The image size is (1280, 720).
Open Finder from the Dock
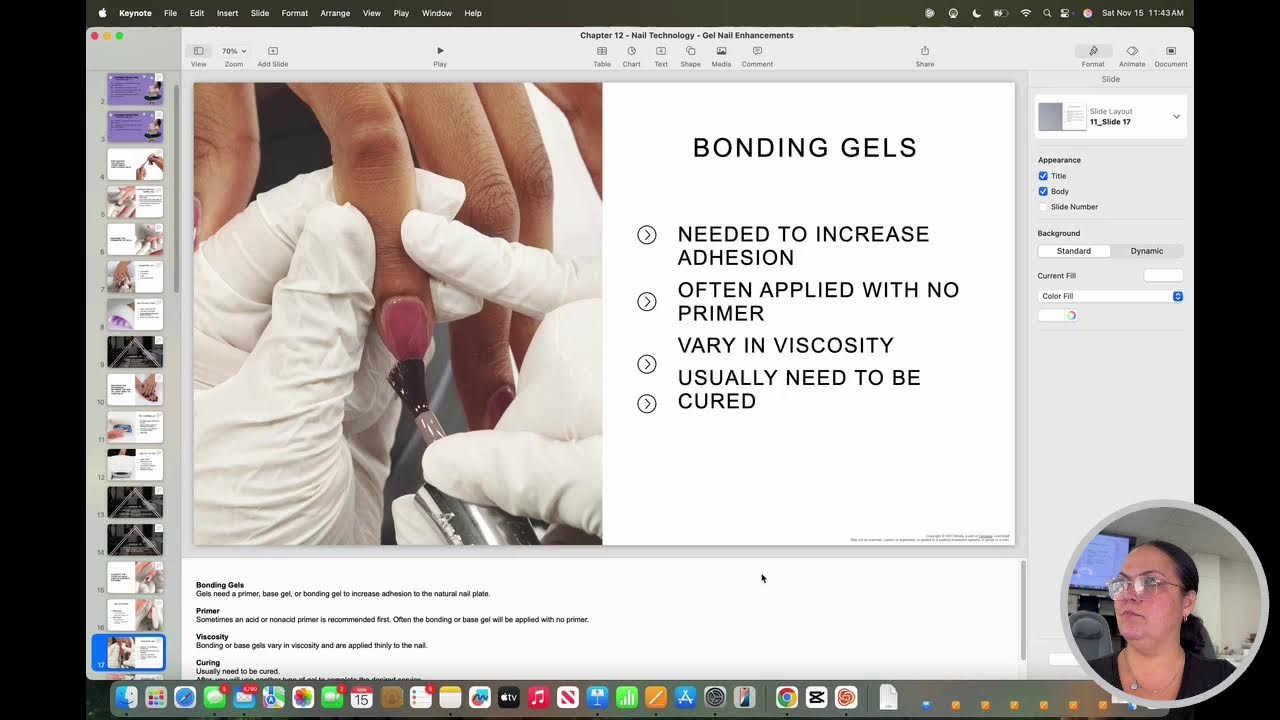(x=126, y=697)
